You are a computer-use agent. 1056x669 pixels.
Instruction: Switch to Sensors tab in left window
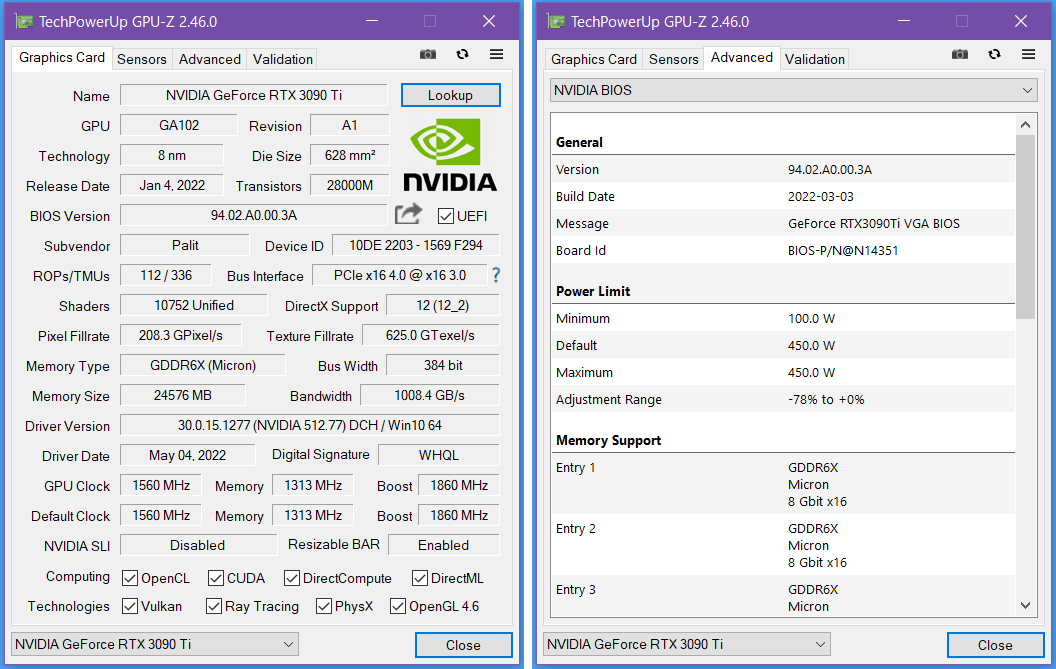(x=141, y=59)
